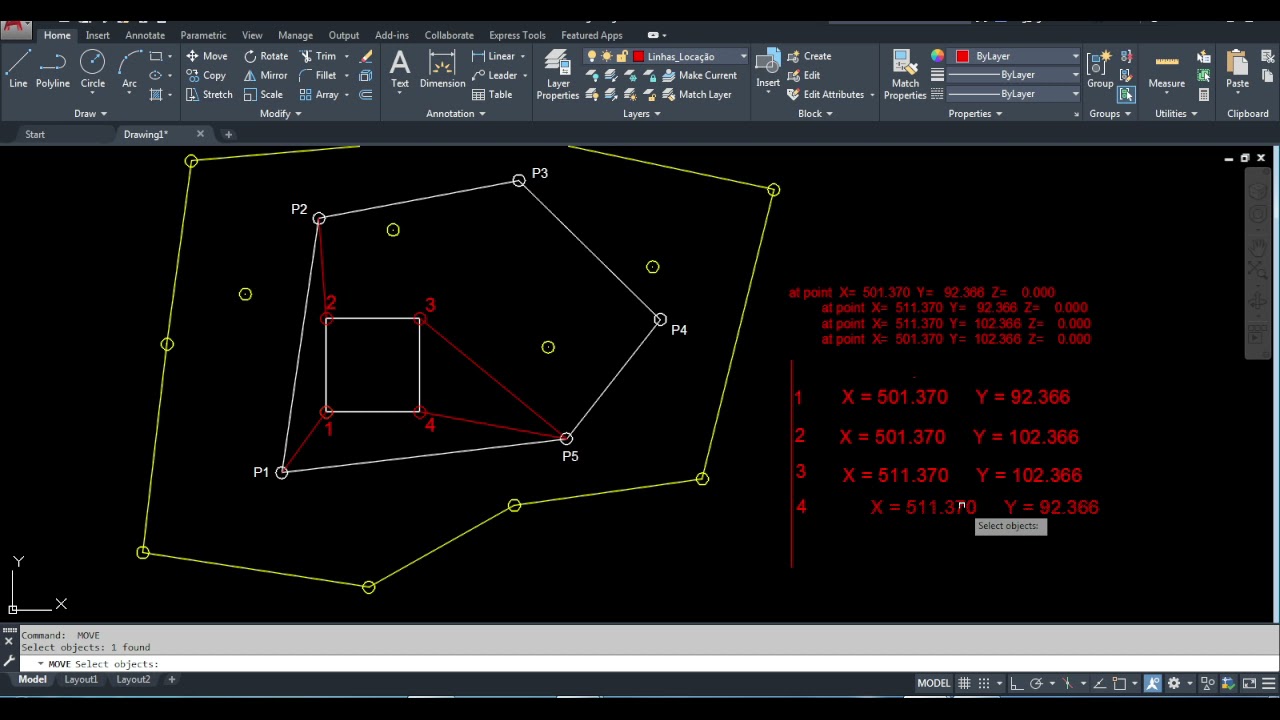The width and height of the screenshot is (1280, 720).
Task: Choose the Stretch tool
Action: [209, 94]
